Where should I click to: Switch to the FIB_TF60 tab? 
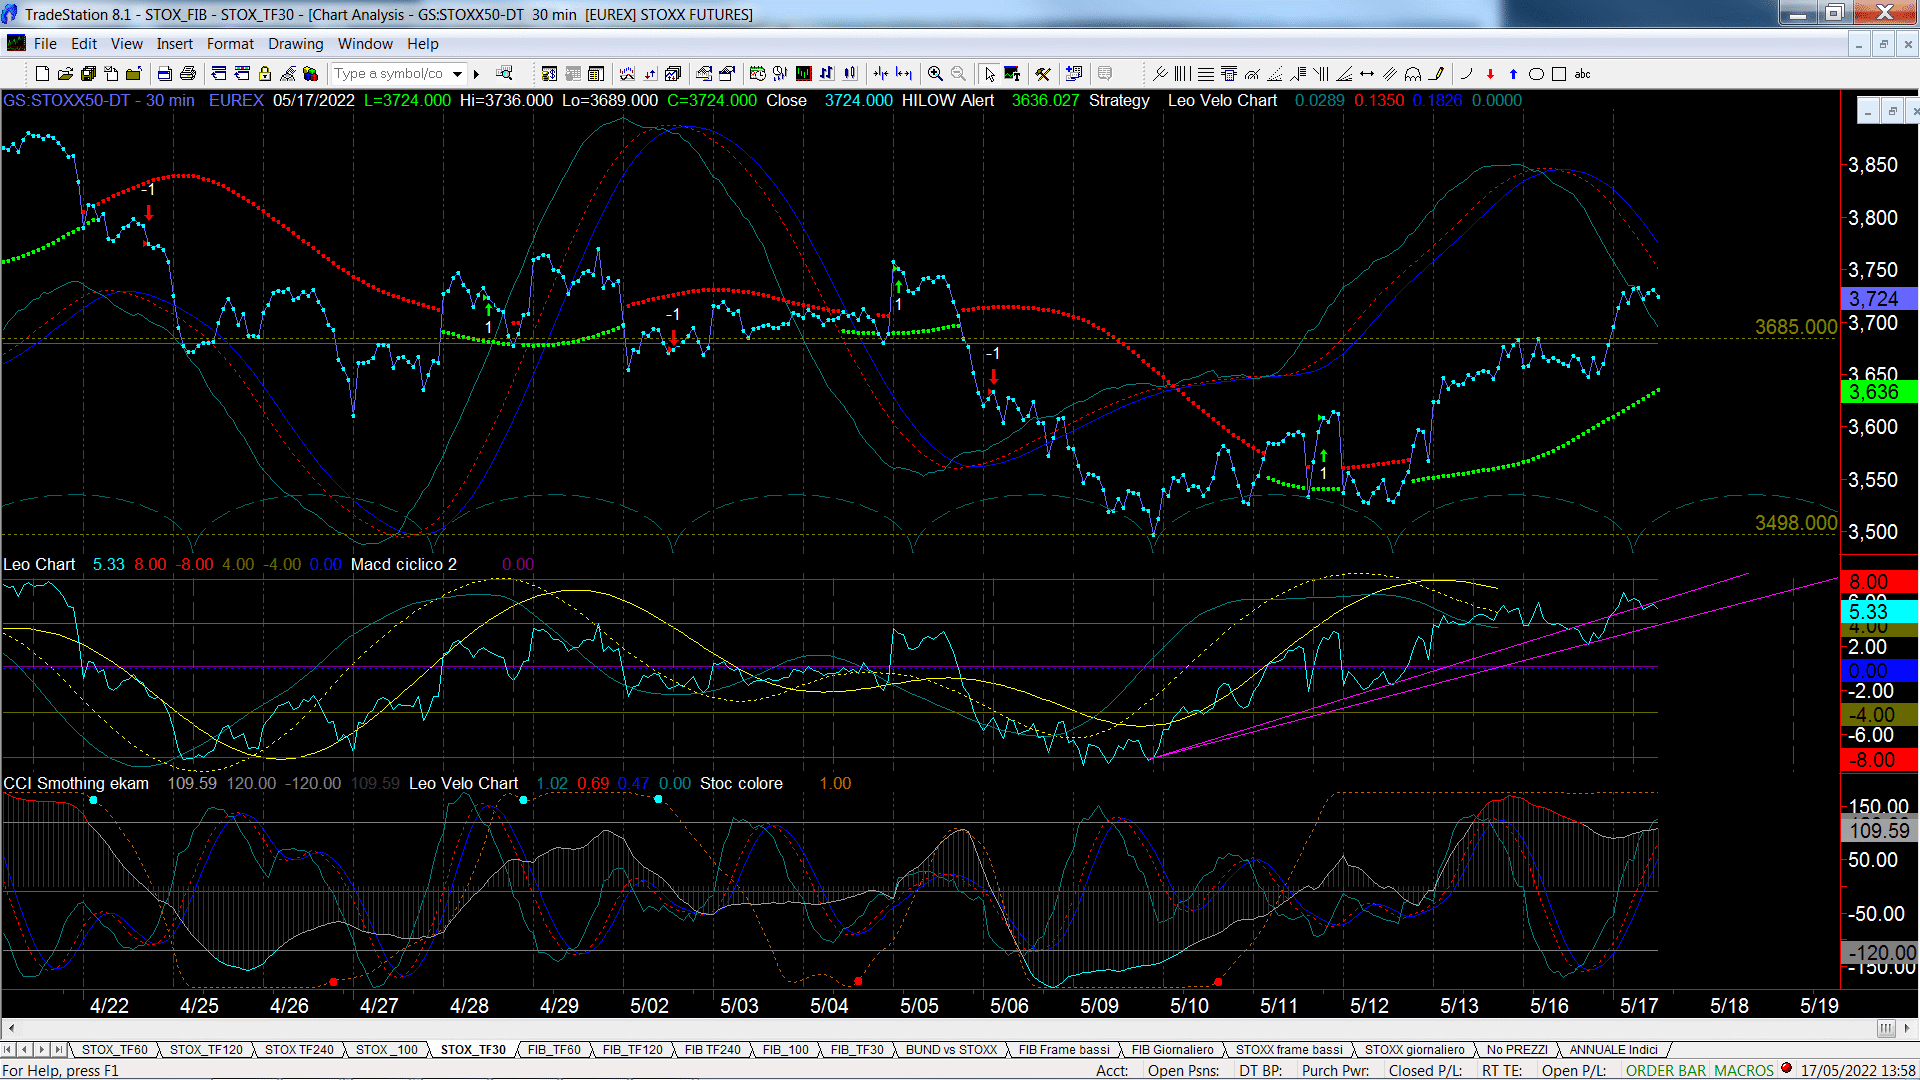[554, 1049]
